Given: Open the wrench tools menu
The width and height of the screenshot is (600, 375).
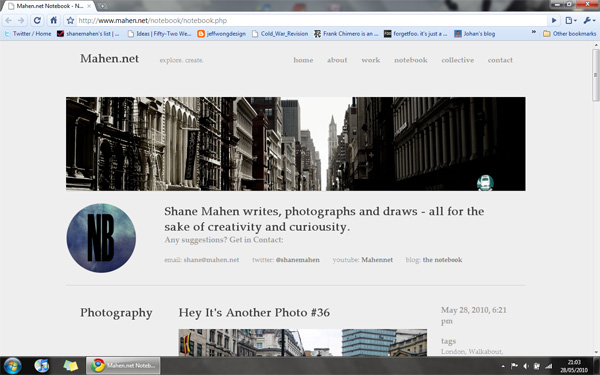Looking at the screenshot, I should (589, 20).
